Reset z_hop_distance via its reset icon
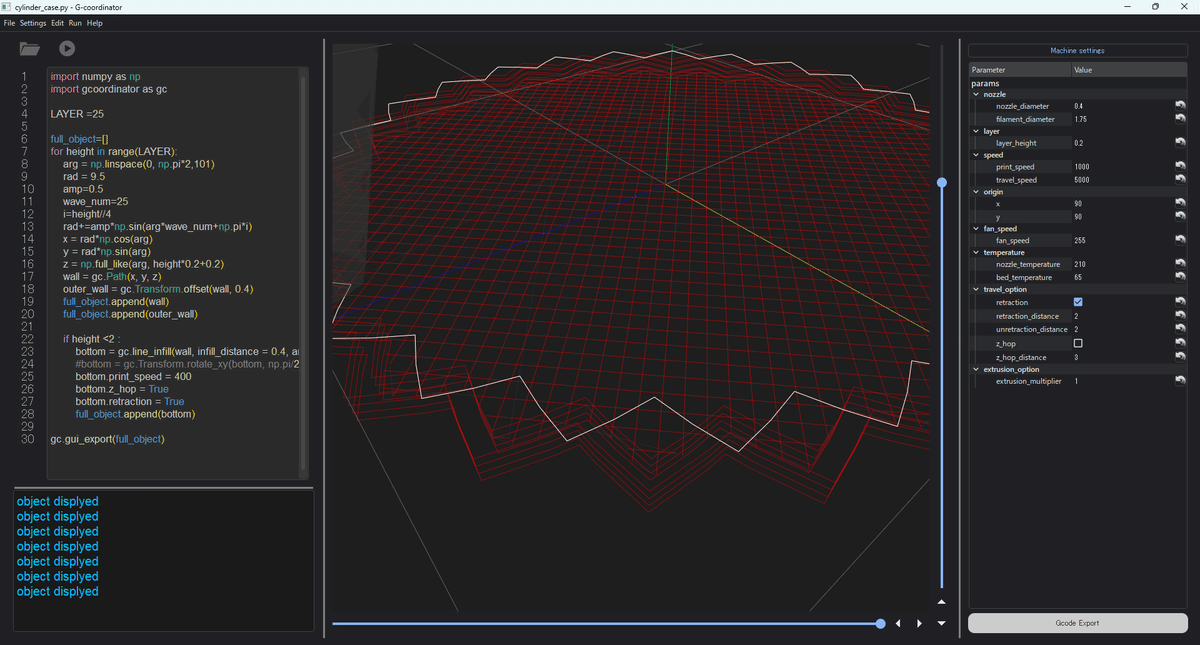The width and height of the screenshot is (1200, 645). click(1180, 357)
